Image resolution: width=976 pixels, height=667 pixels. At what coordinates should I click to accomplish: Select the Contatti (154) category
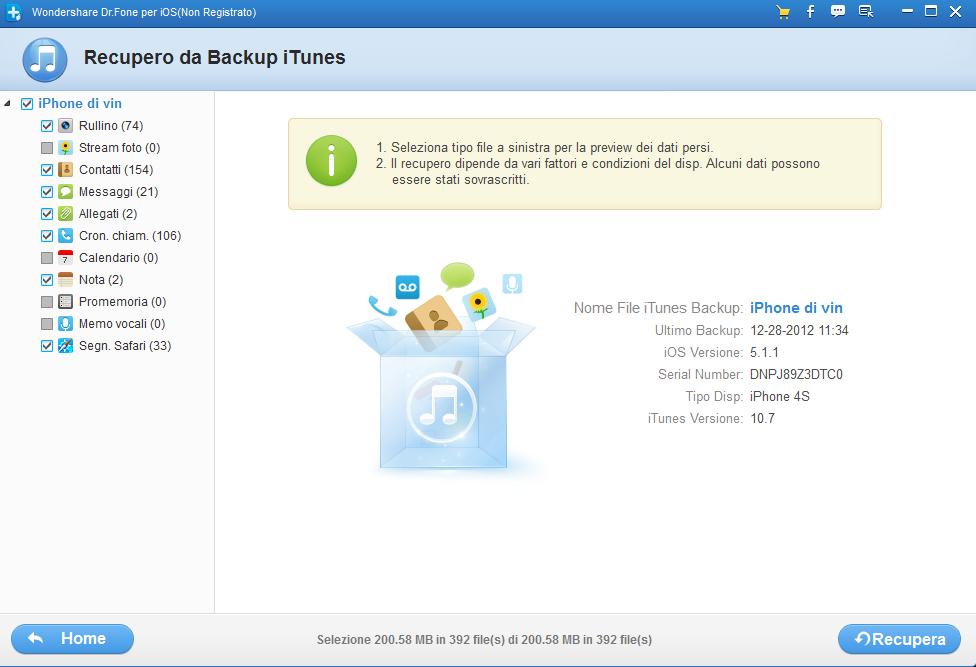point(116,169)
